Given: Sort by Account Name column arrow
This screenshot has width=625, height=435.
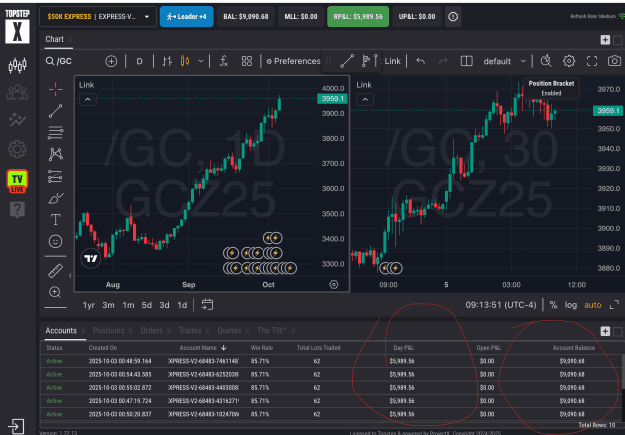Looking at the screenshot, I should 224,348.
